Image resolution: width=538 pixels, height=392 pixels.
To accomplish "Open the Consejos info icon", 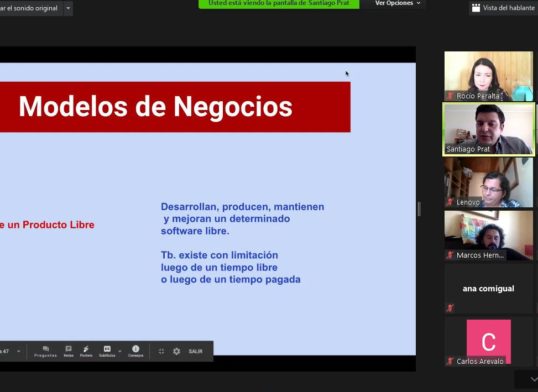I will coord(136,351).
